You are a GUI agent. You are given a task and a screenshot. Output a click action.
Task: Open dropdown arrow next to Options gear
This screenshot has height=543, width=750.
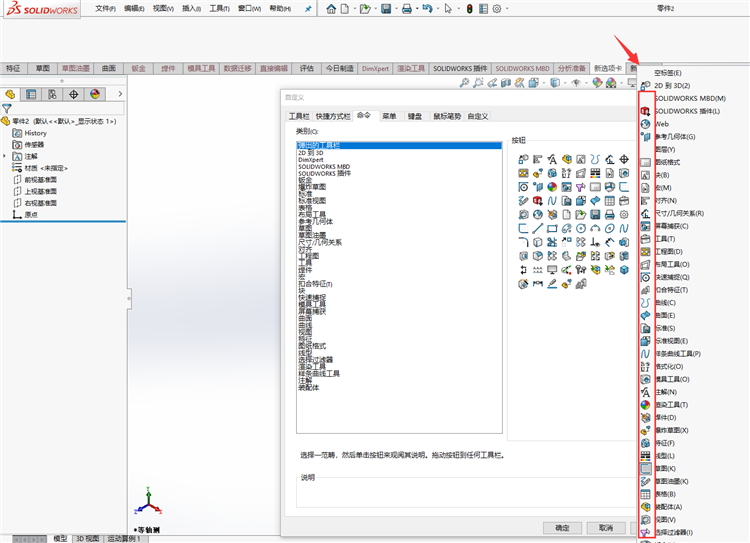507,9
